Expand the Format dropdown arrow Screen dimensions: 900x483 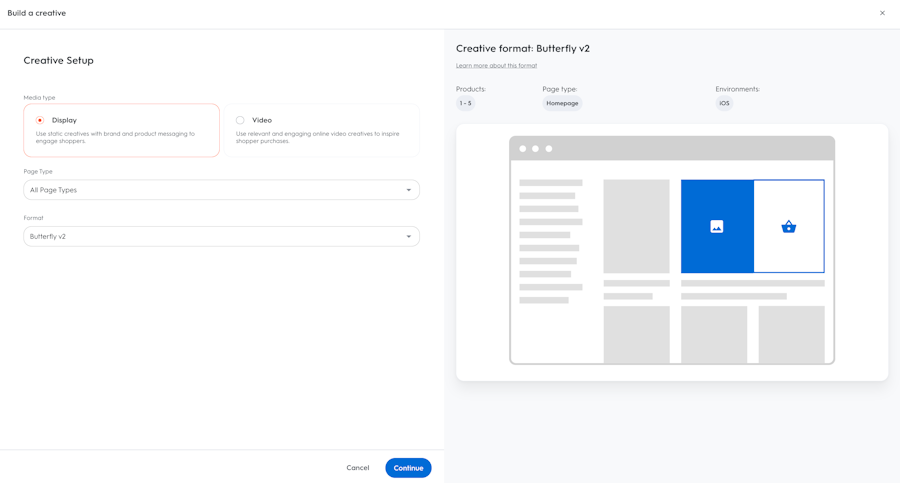409,237
